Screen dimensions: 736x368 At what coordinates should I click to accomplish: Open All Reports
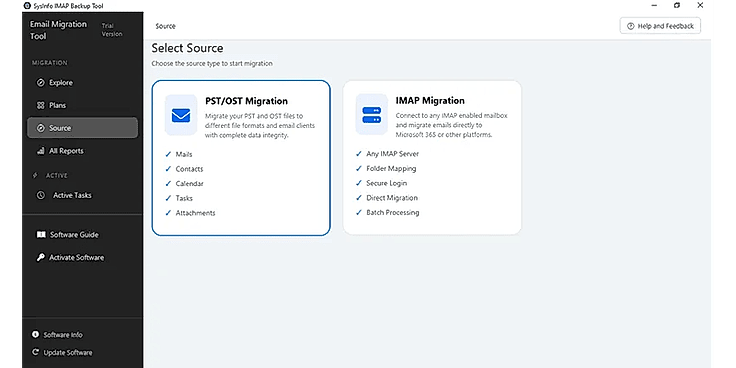point(82,151)
